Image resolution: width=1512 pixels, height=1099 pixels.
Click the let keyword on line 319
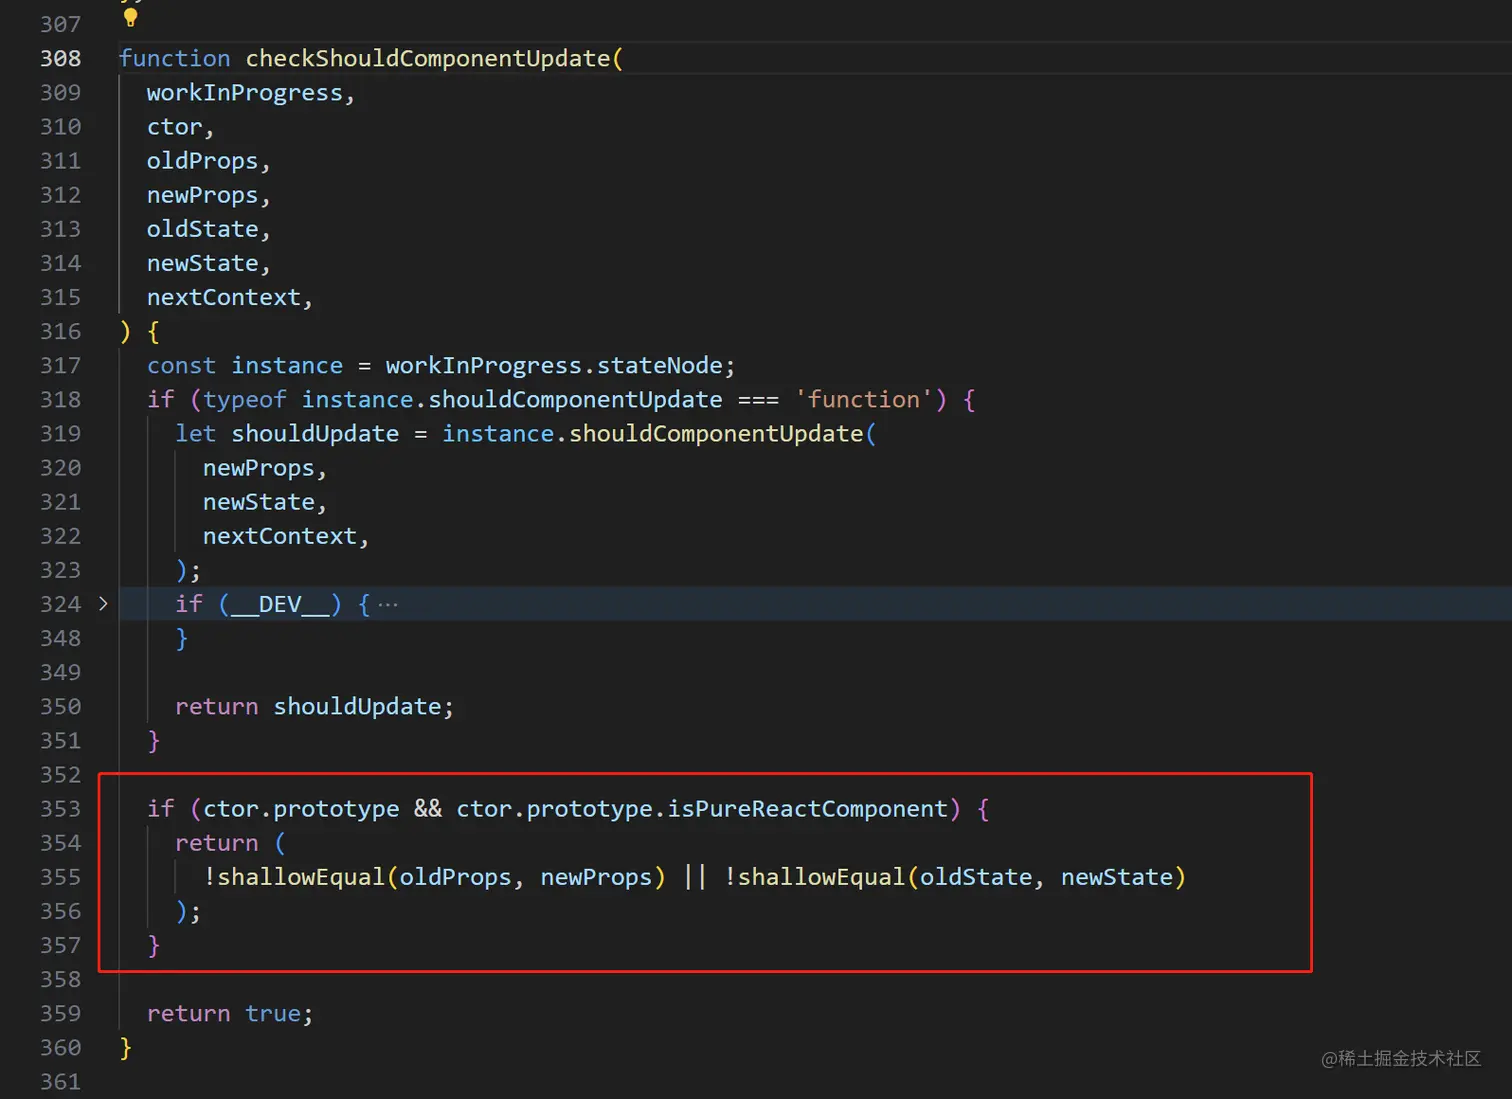click(196, 434)
